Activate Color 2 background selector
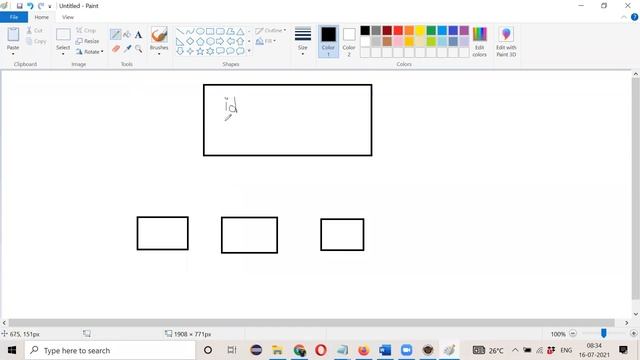The width and height of the screenshot is (640, 360). point(349,41)
